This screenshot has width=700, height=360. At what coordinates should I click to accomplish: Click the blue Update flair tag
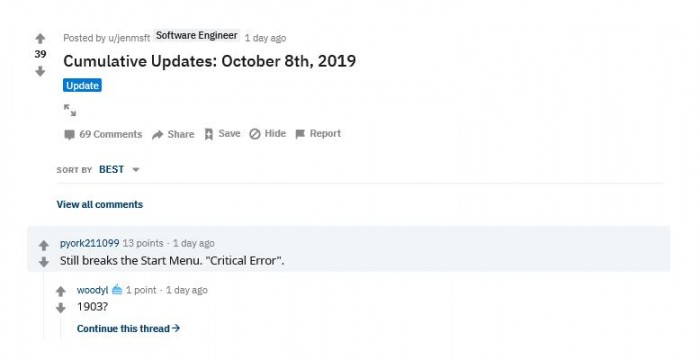pos(82,85)
